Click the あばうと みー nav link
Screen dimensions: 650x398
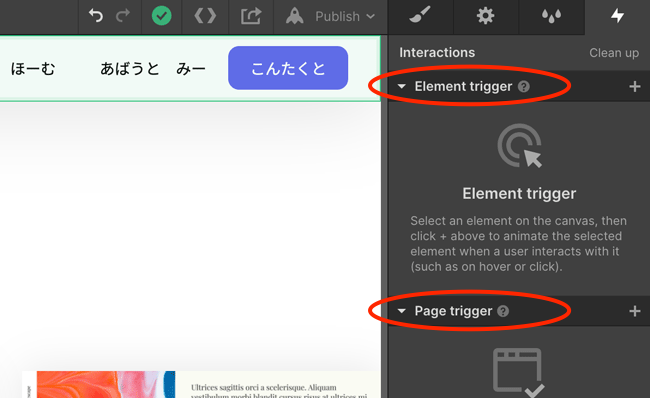pyautogui.click(x=153, y=68)
